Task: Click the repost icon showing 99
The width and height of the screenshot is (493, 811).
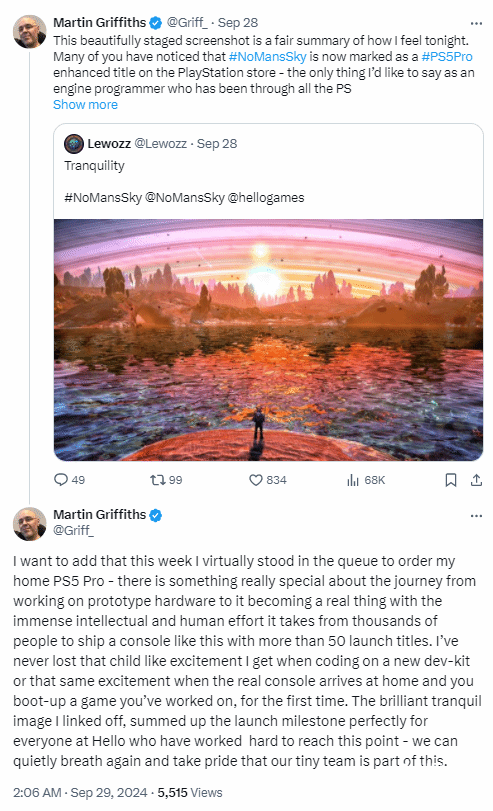Action: pyautogui.click(x=157, y=480)
